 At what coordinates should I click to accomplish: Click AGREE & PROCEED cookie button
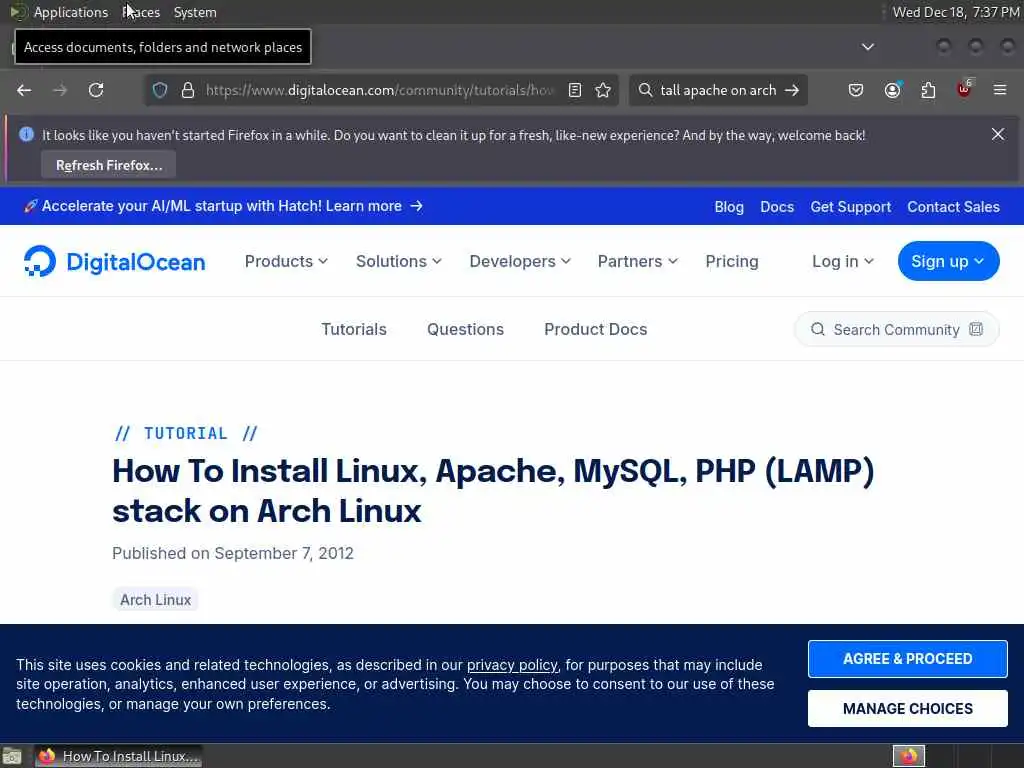tap(907, 658)
